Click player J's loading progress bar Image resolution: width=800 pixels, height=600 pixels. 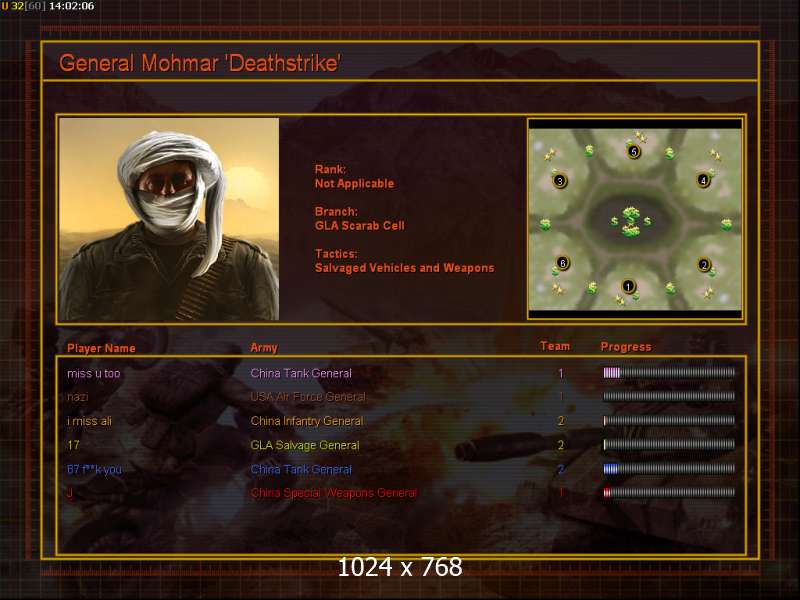pyautogui.click(x=669, y=492)
